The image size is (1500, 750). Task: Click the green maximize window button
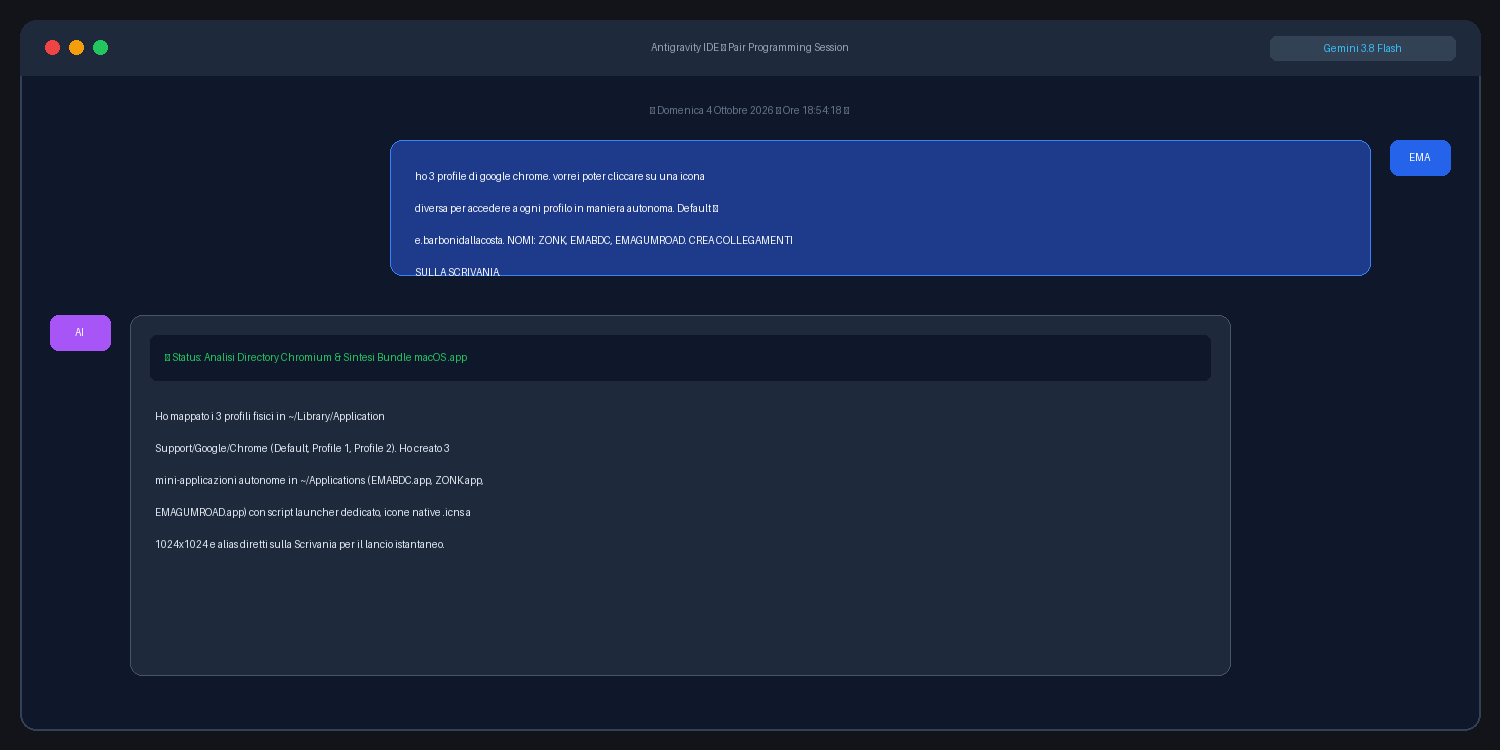point(100,48)
